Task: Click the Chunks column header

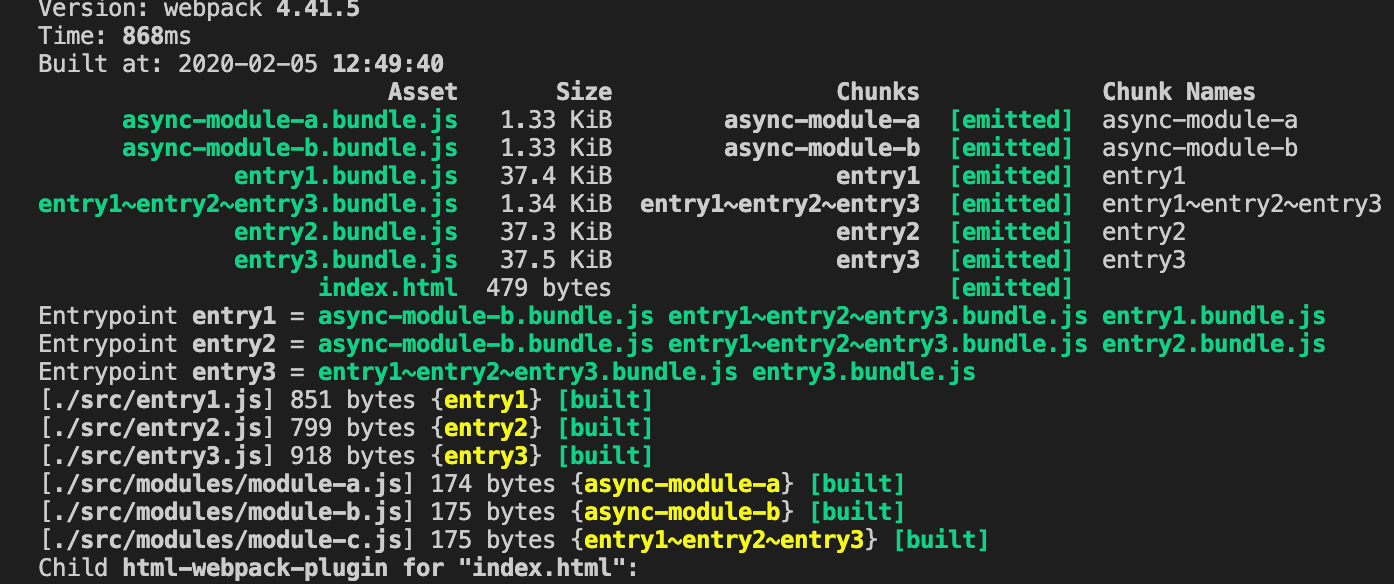Action: click(x=877, y=92)
